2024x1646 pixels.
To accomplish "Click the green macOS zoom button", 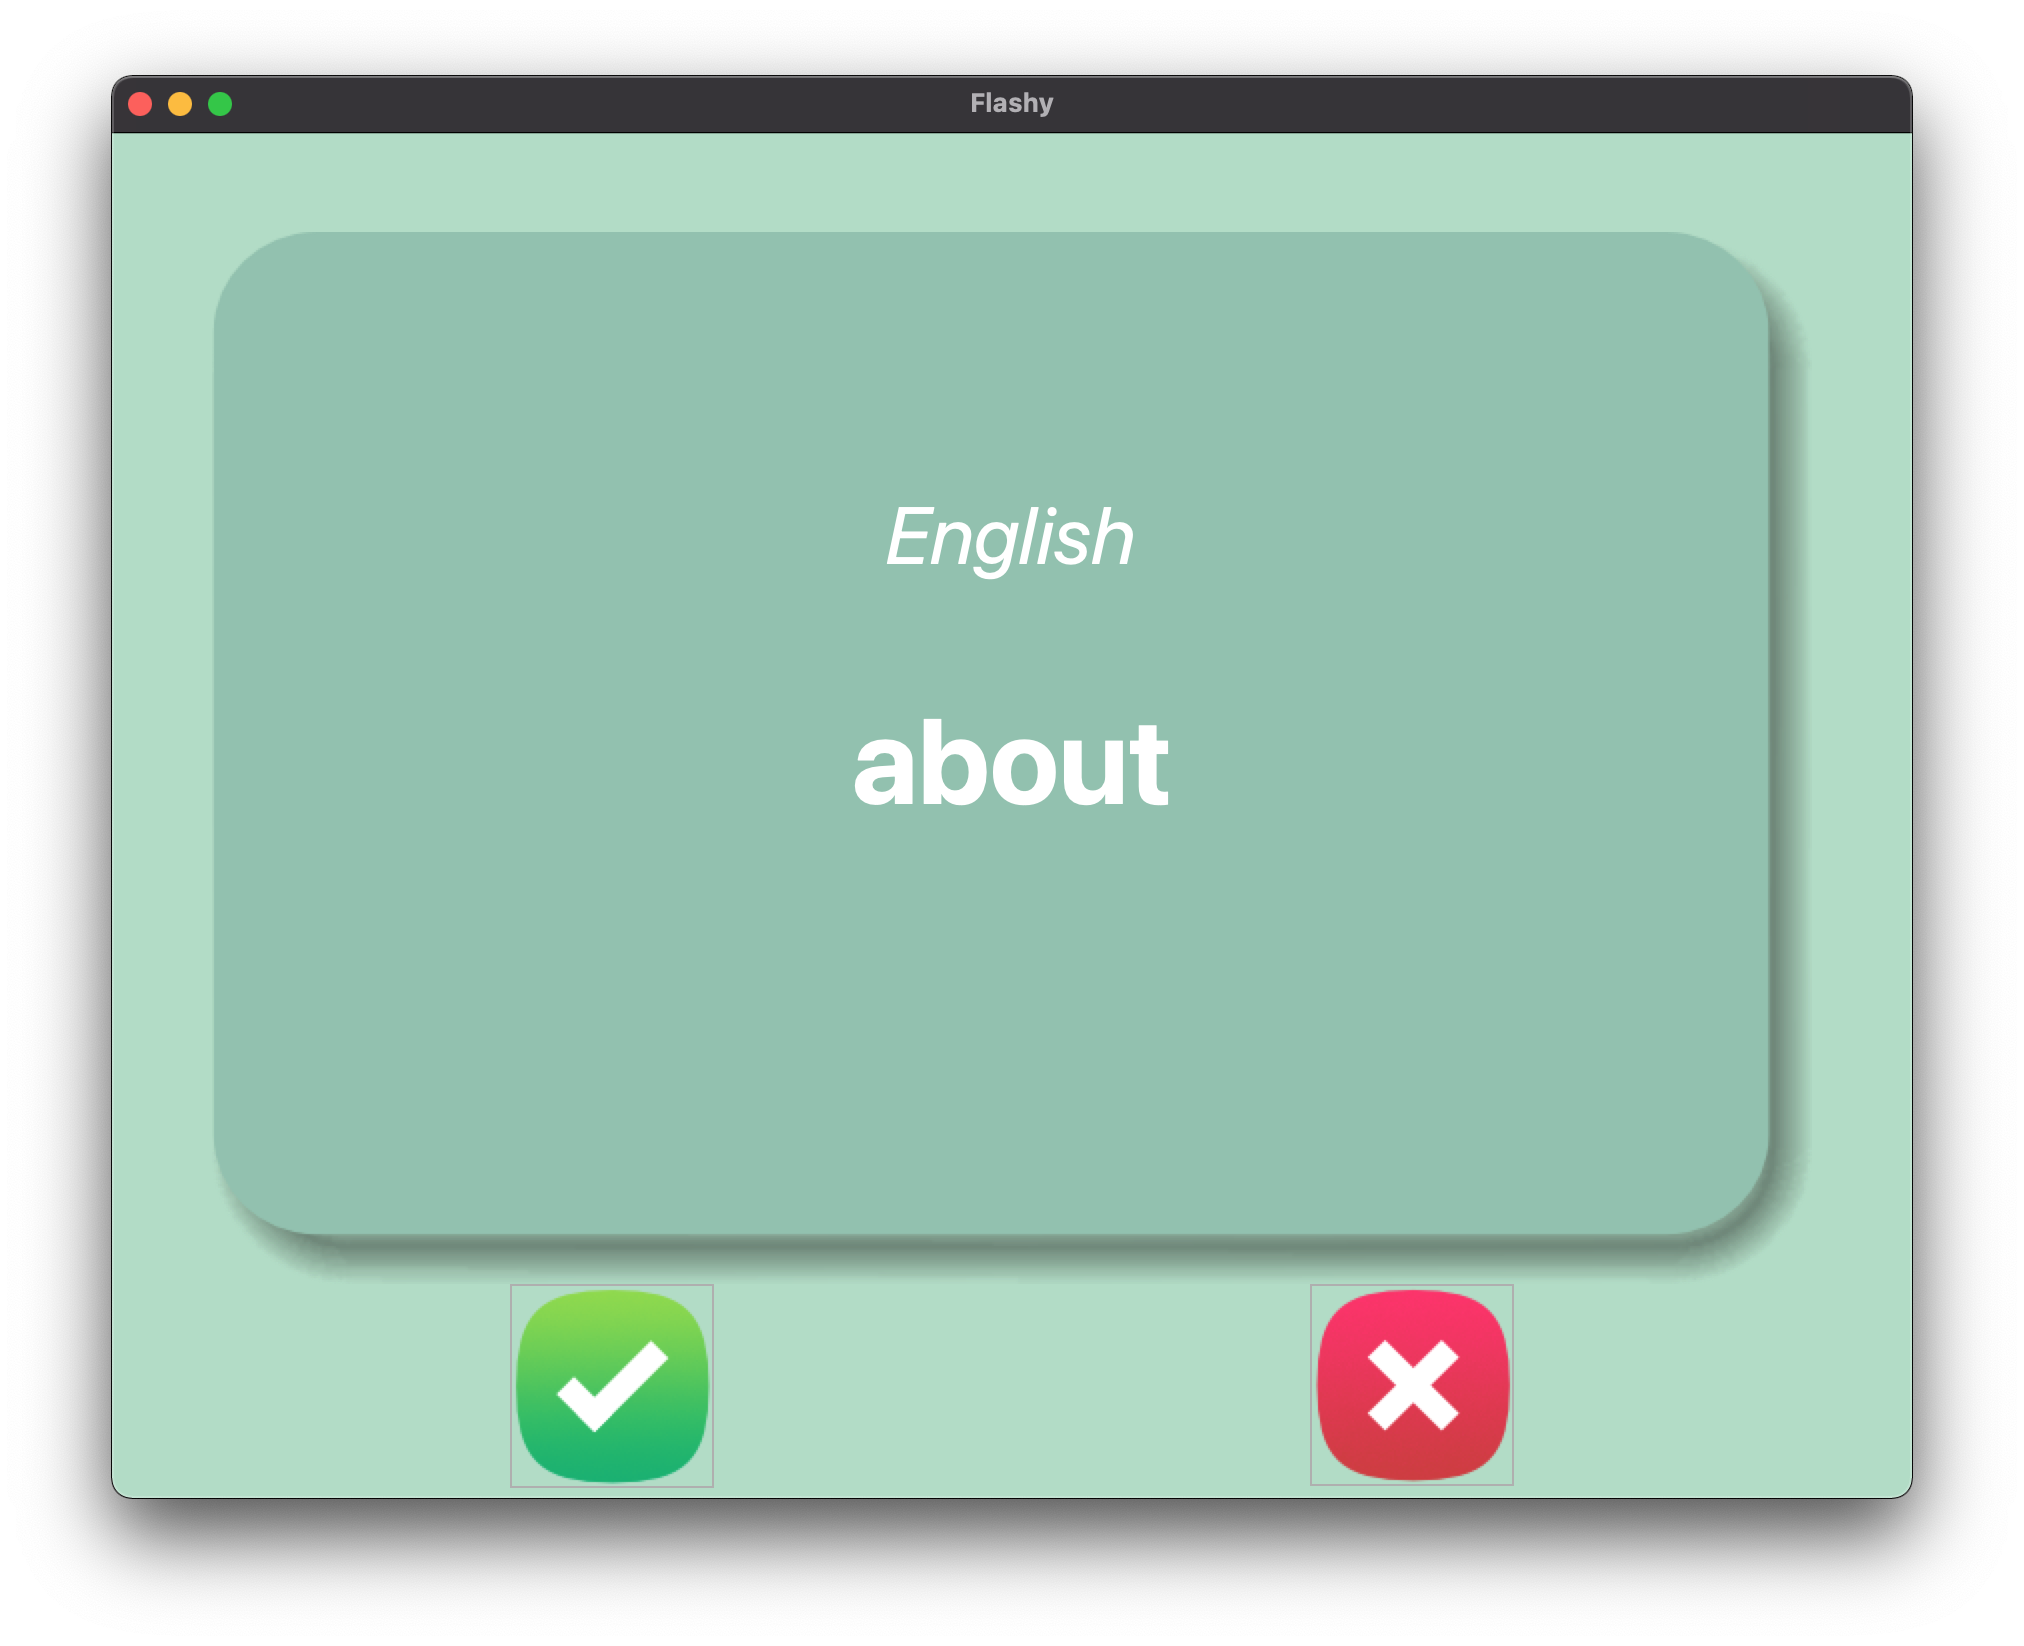I will (219, 102).
